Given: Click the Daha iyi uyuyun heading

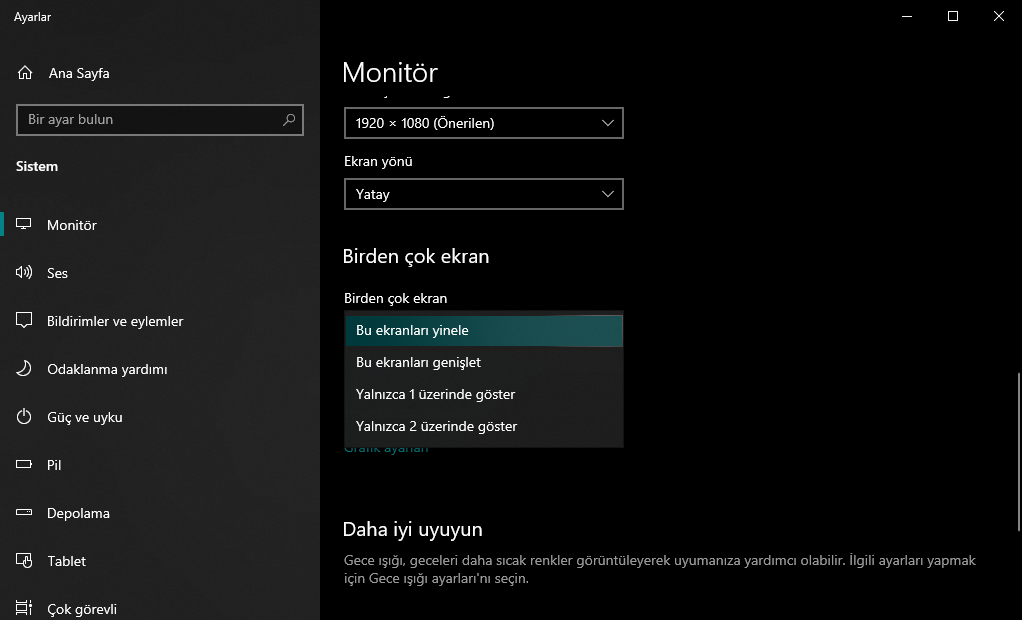Looking at the screenshot, I should click(x=413, y=529).
